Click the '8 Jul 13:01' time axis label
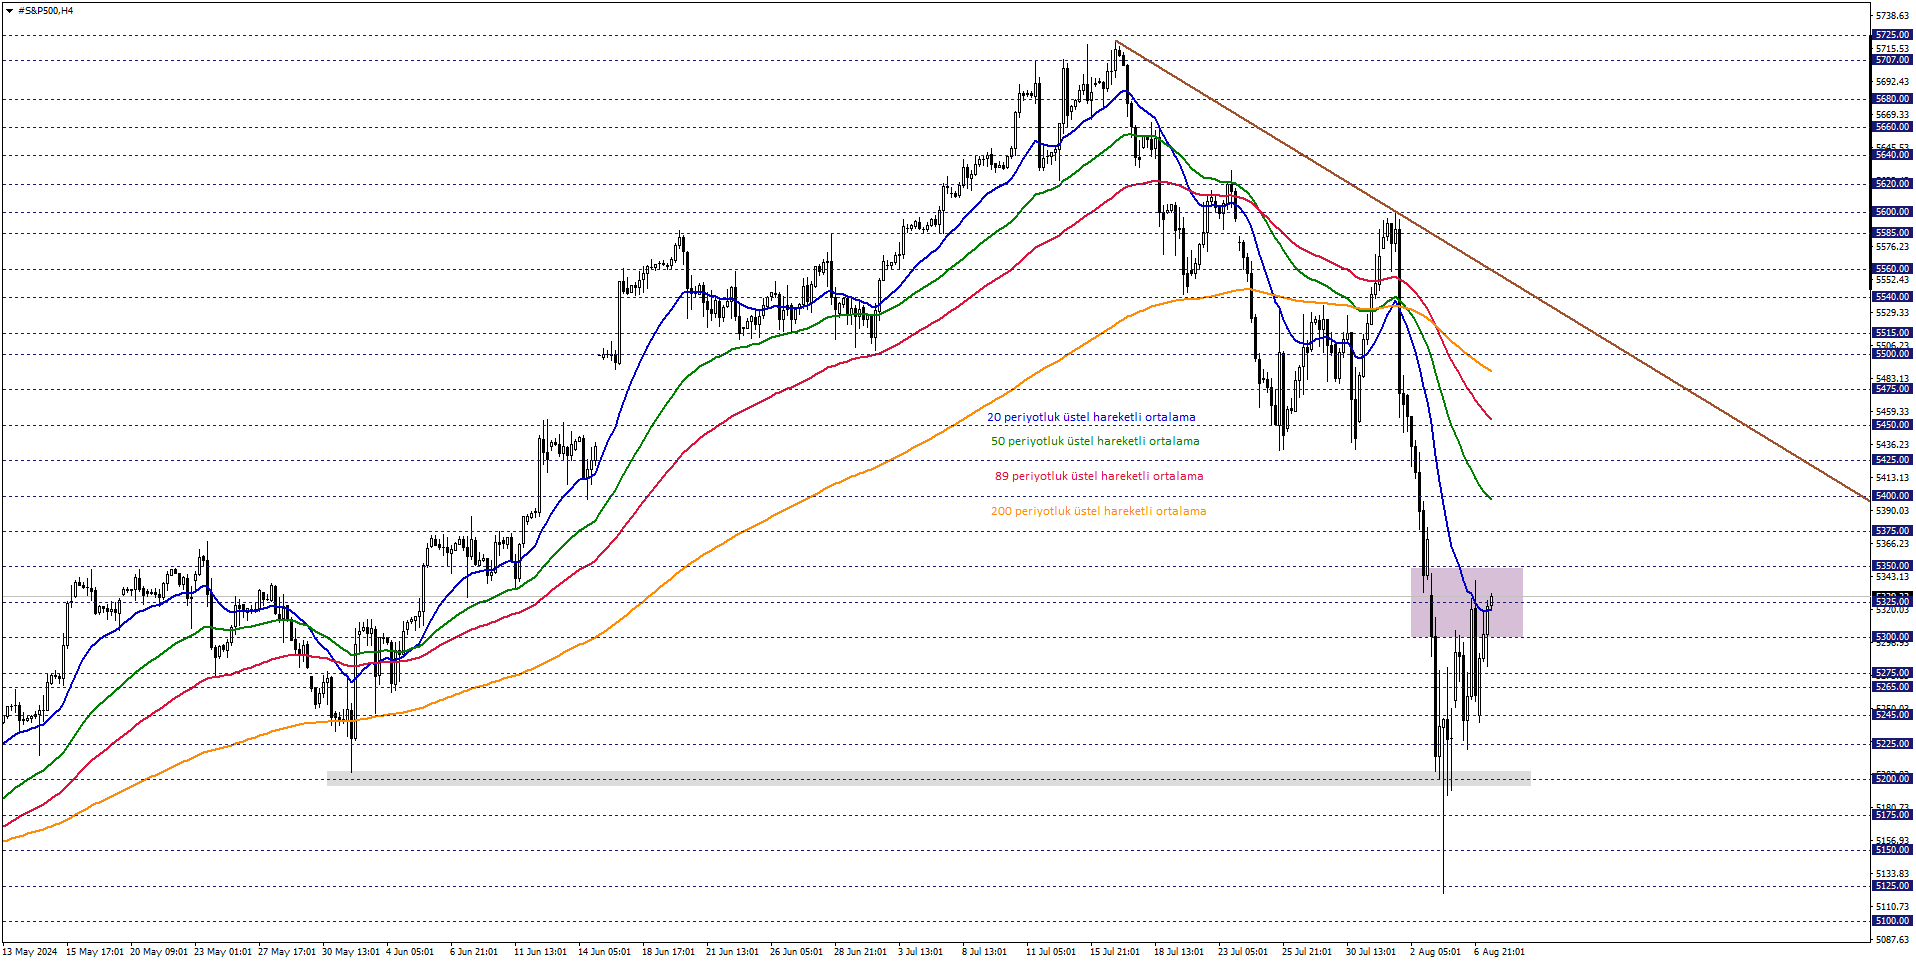1916x963 pixels. (984, 952)
